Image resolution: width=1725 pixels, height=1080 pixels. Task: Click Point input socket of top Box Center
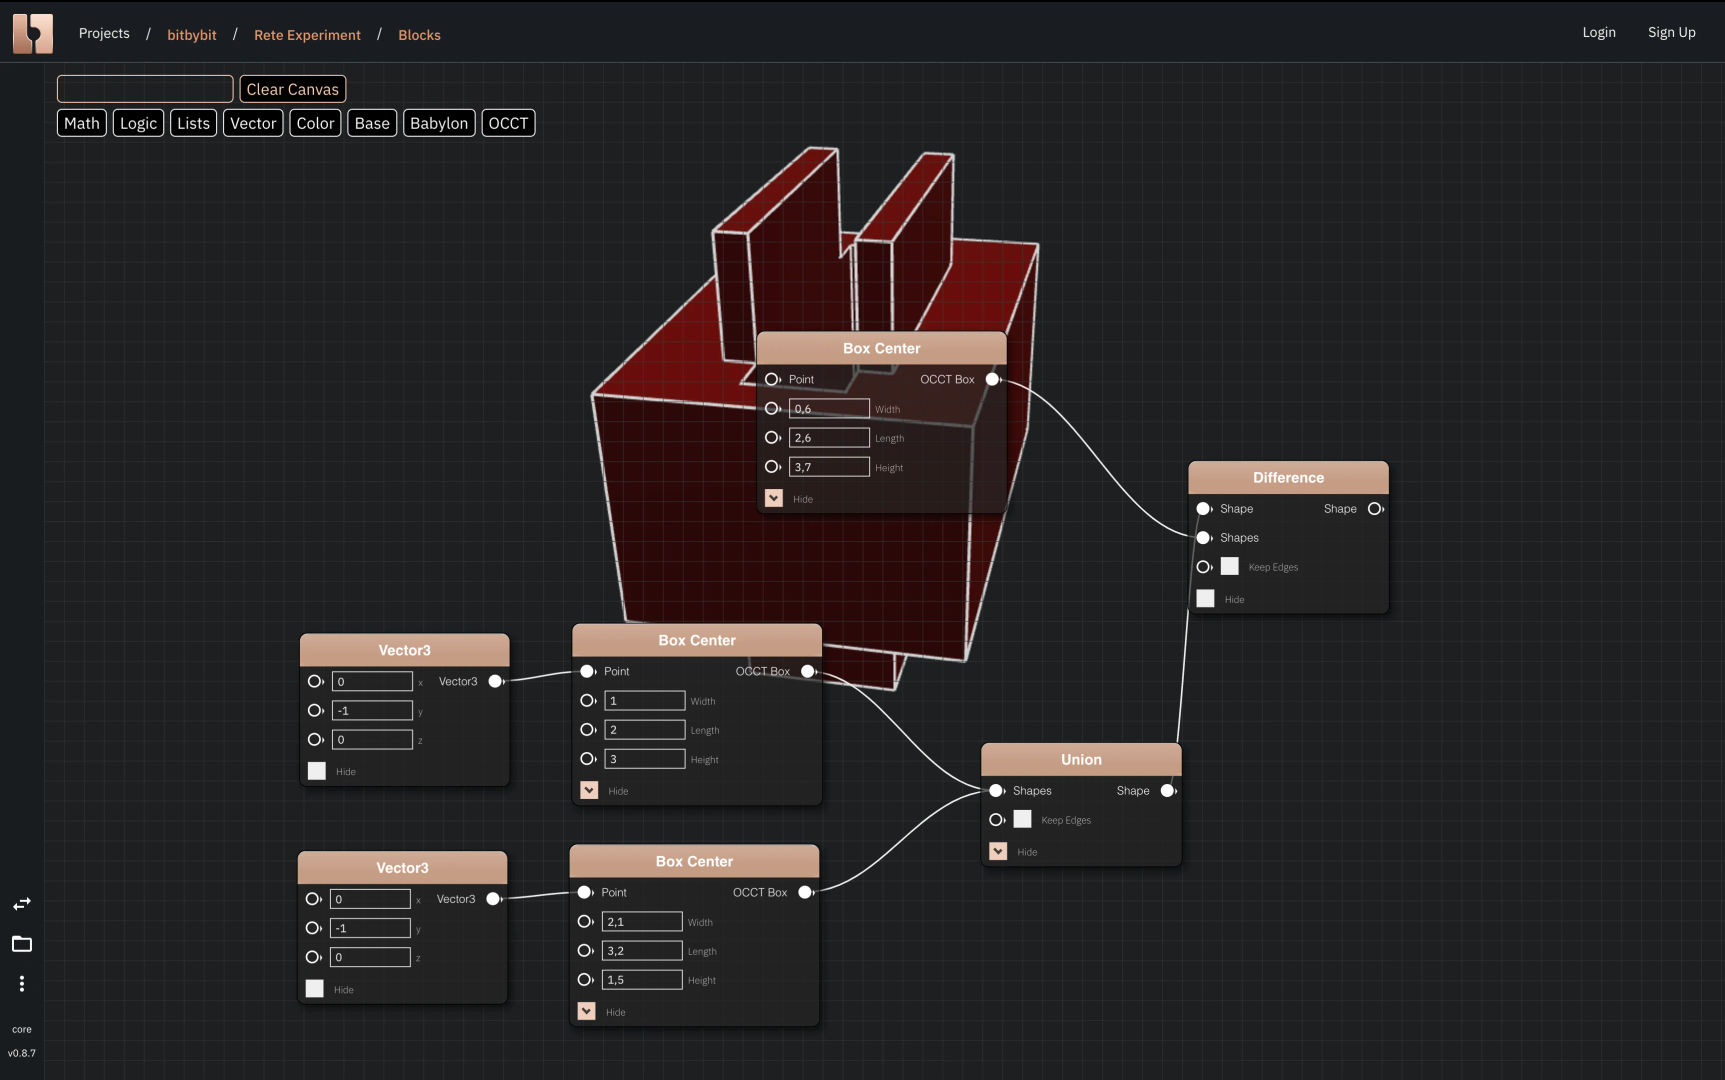[772, 379]
